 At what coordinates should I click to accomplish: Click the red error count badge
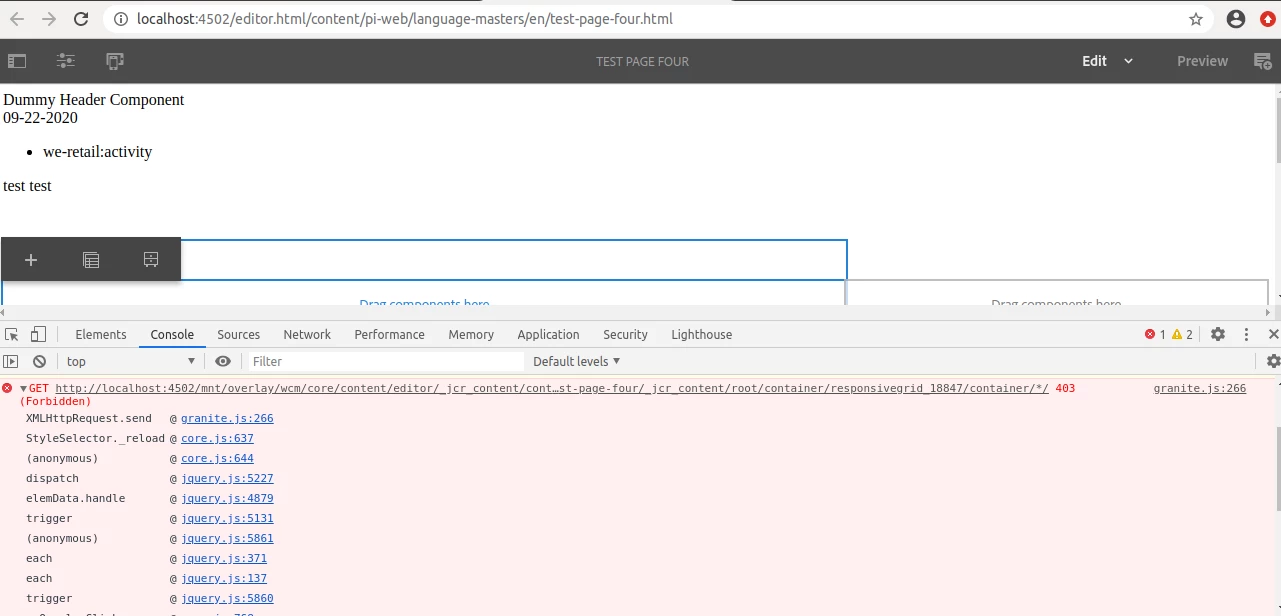click(1155, 334)
